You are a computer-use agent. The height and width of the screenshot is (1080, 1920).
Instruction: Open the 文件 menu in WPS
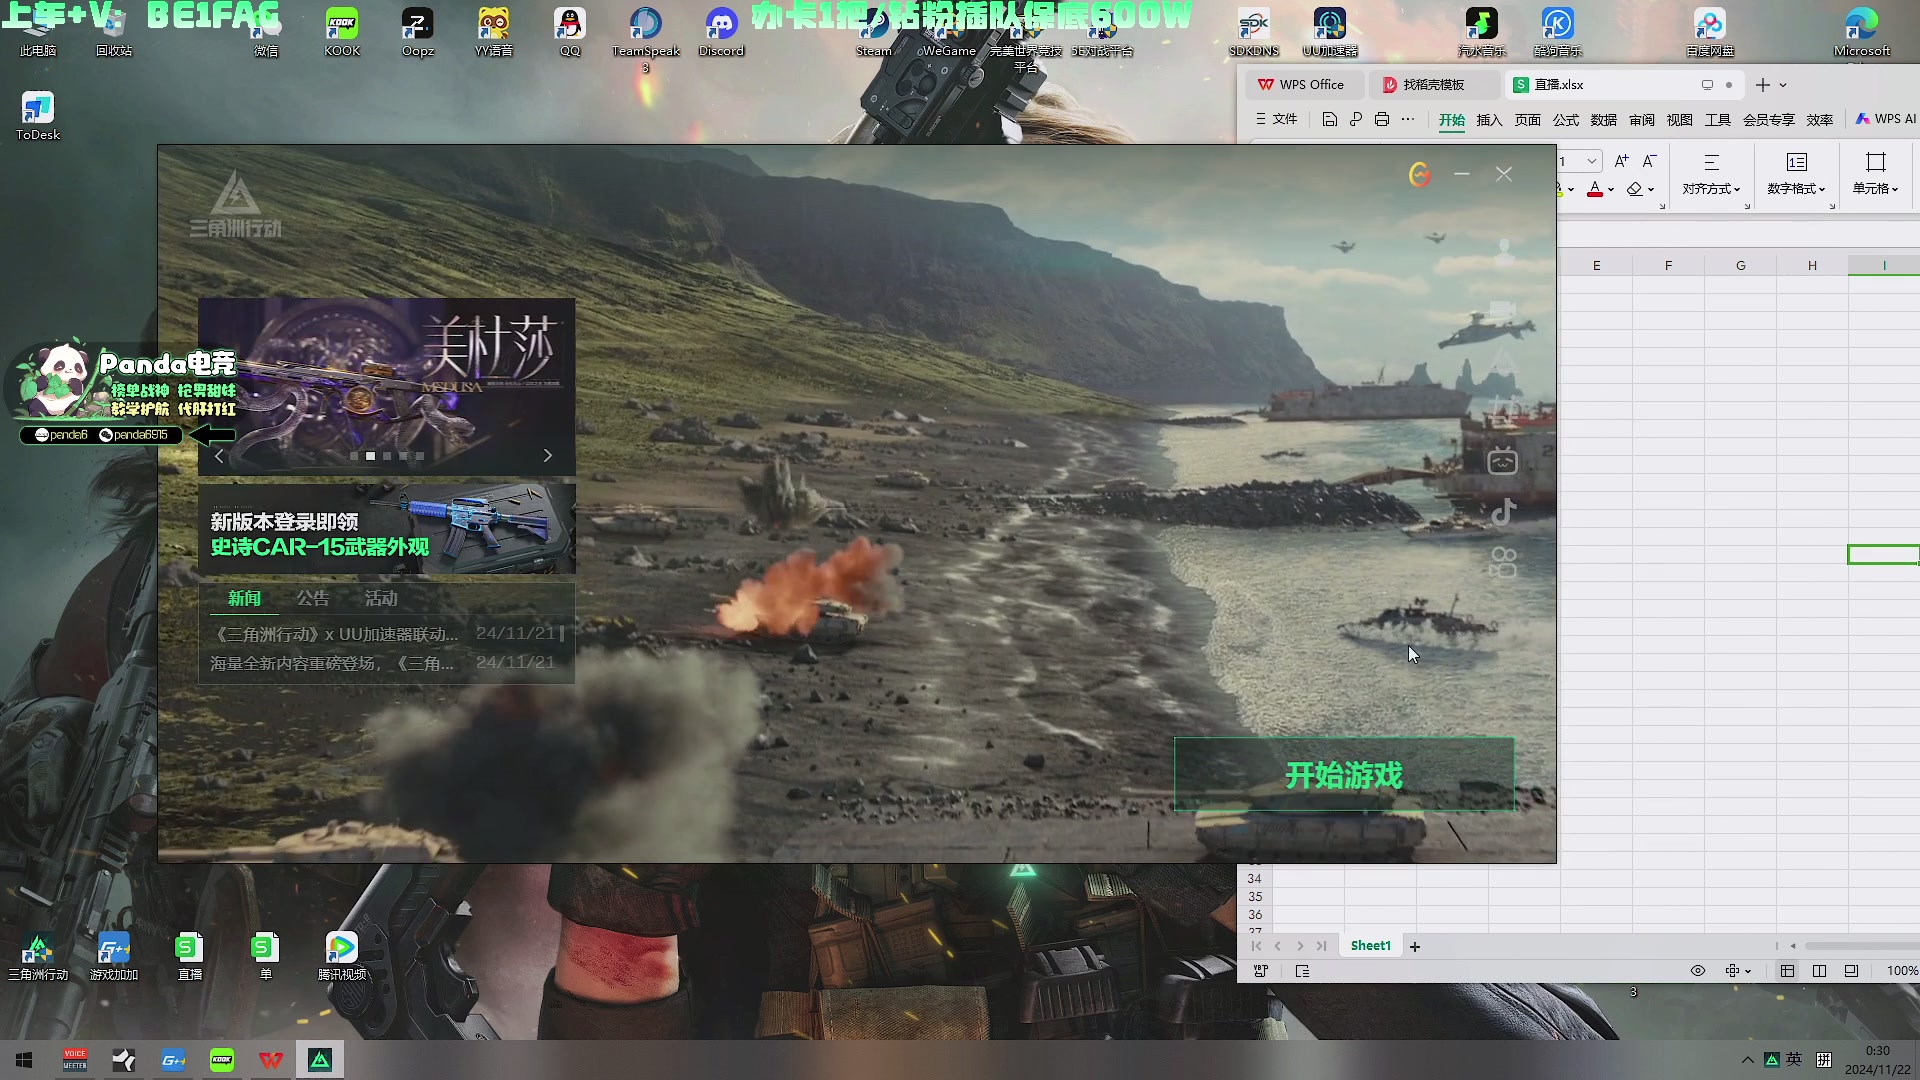pyautogui.click(x=1277, y=119)
